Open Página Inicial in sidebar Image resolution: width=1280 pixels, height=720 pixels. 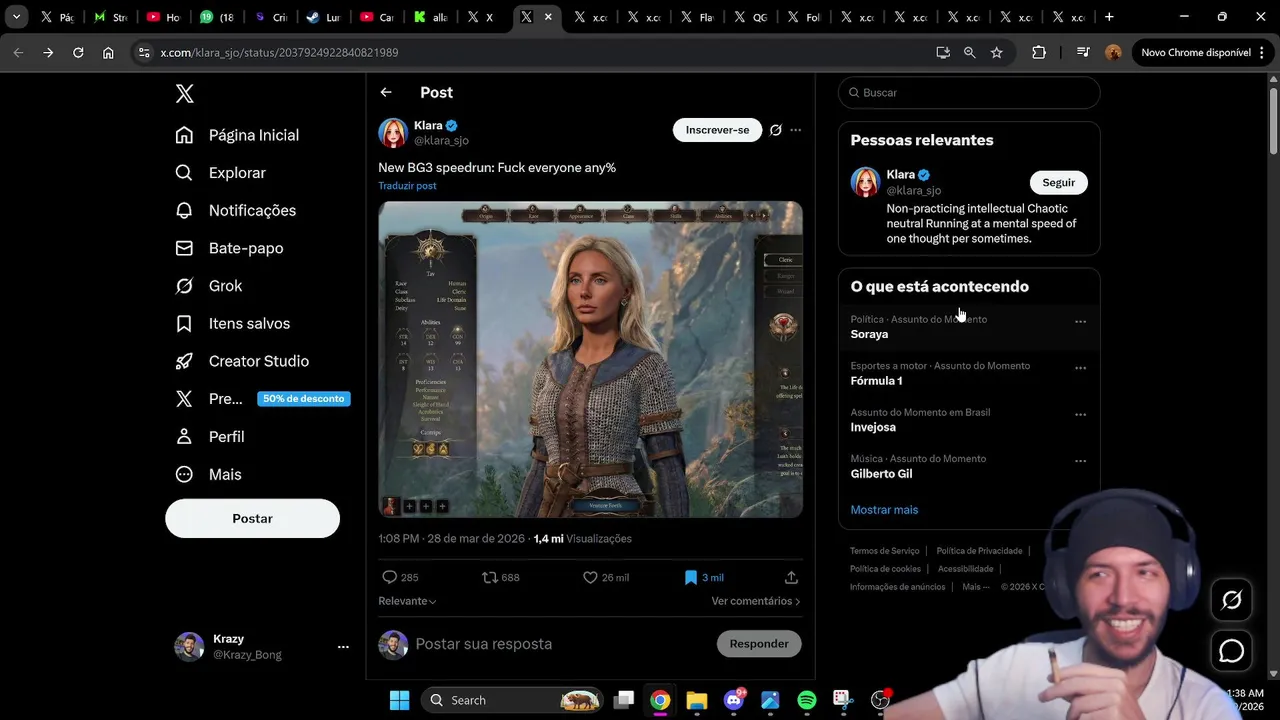click(237, 135)
